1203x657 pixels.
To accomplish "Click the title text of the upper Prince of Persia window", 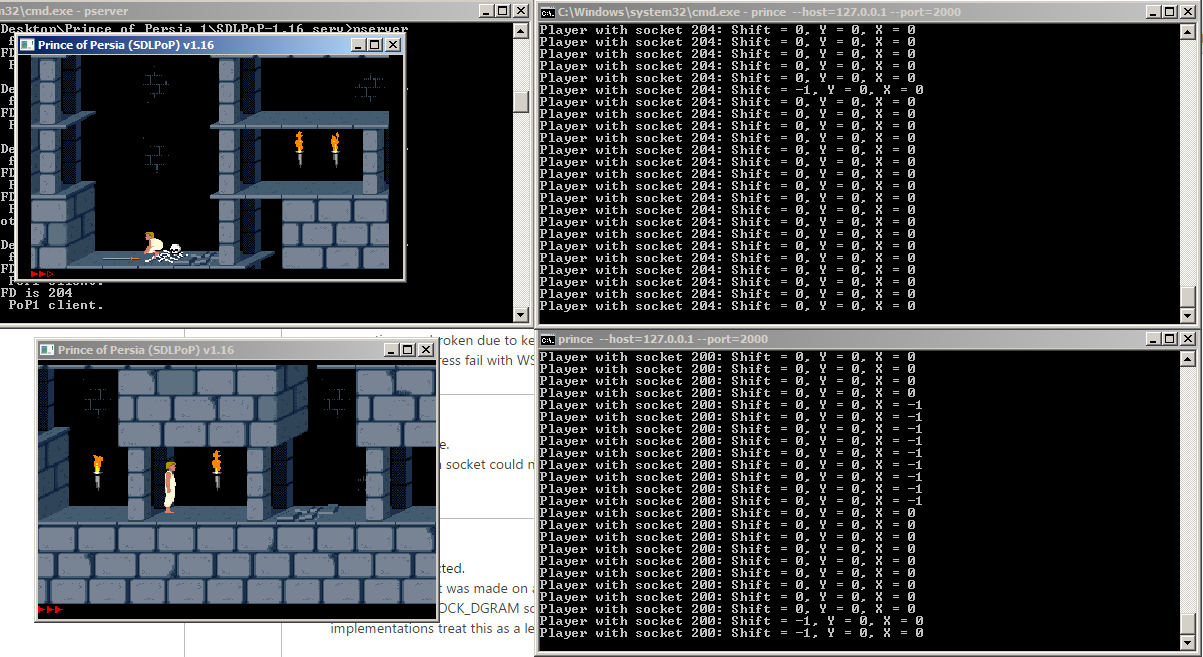I will pyautogui.click(x=126, y=45).
